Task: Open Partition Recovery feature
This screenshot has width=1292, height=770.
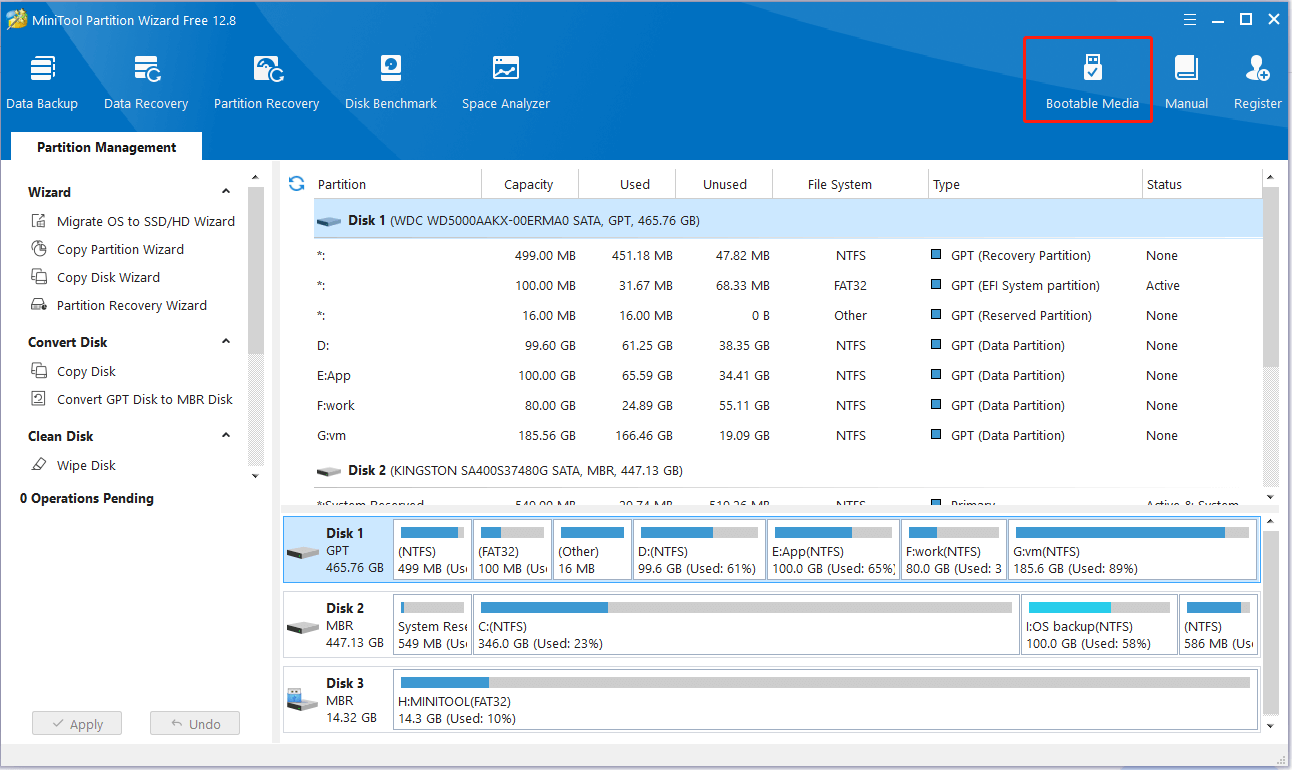Action: 266,83
